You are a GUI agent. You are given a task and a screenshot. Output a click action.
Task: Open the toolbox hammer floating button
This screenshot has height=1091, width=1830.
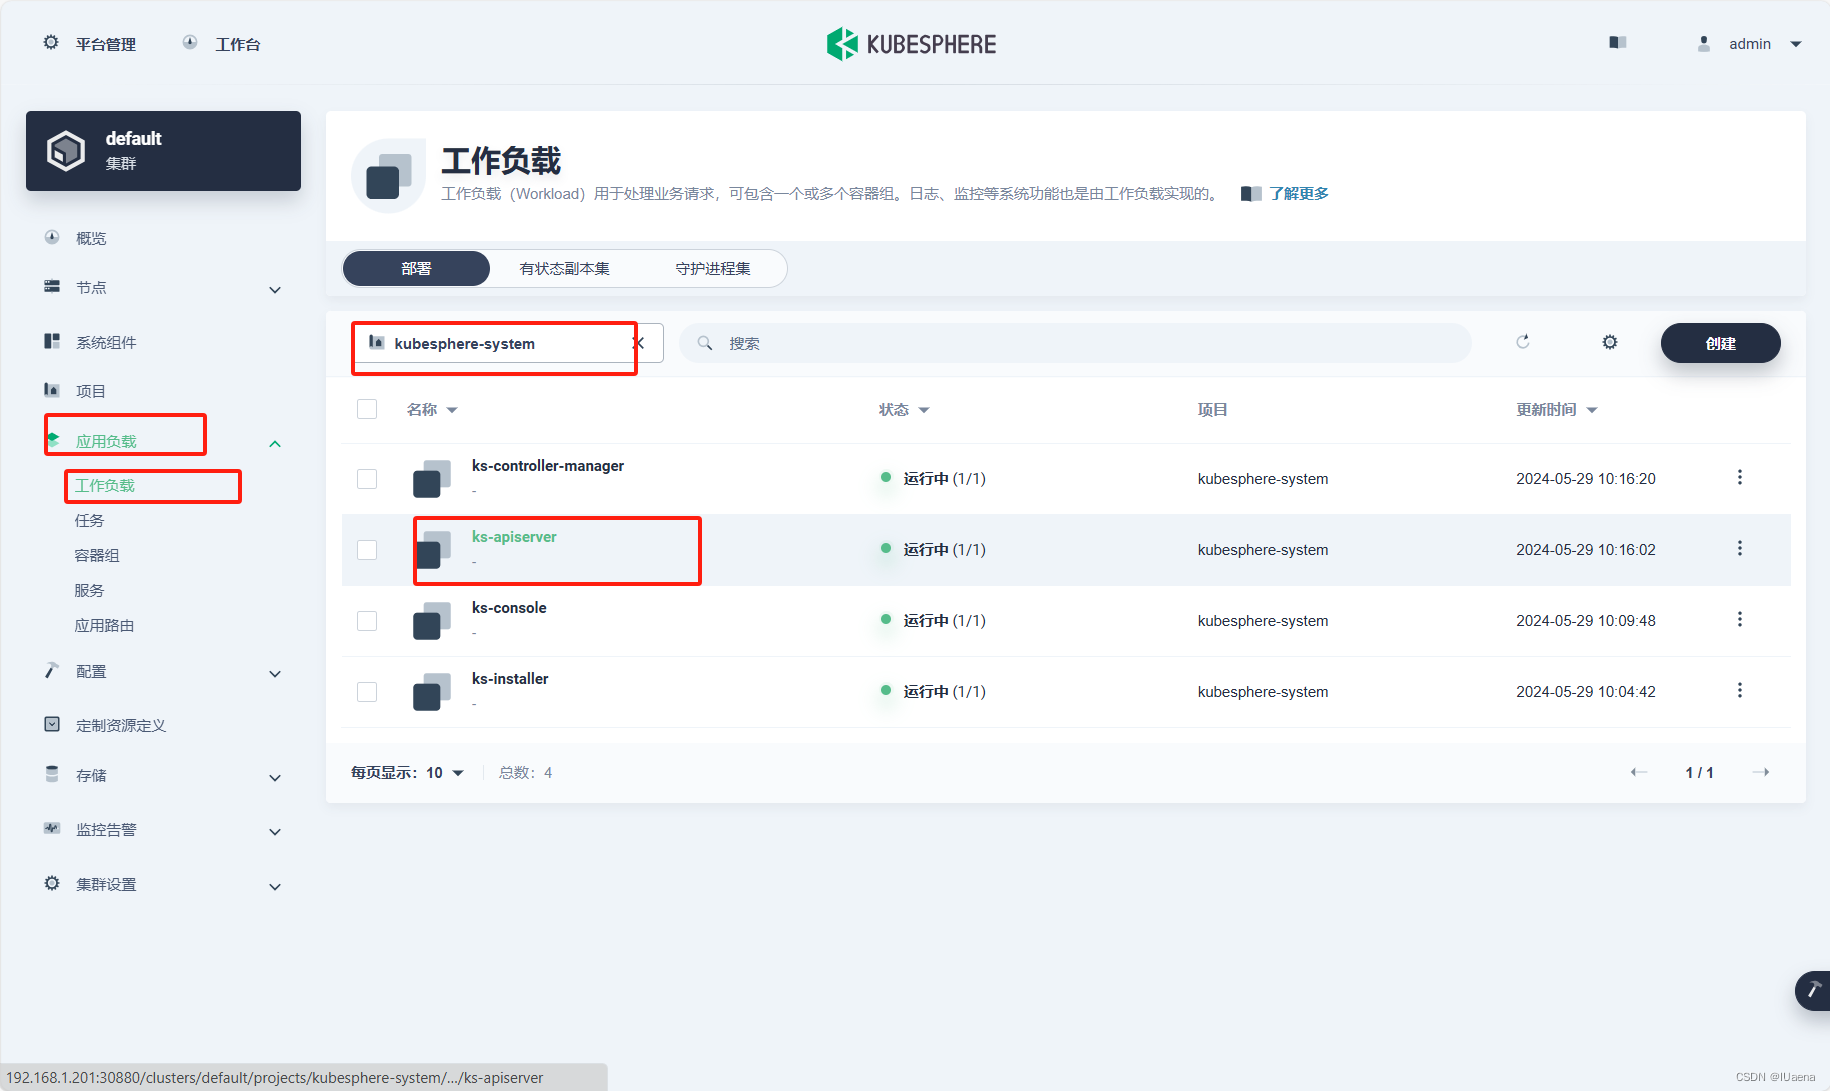[x=1812, y=991]
